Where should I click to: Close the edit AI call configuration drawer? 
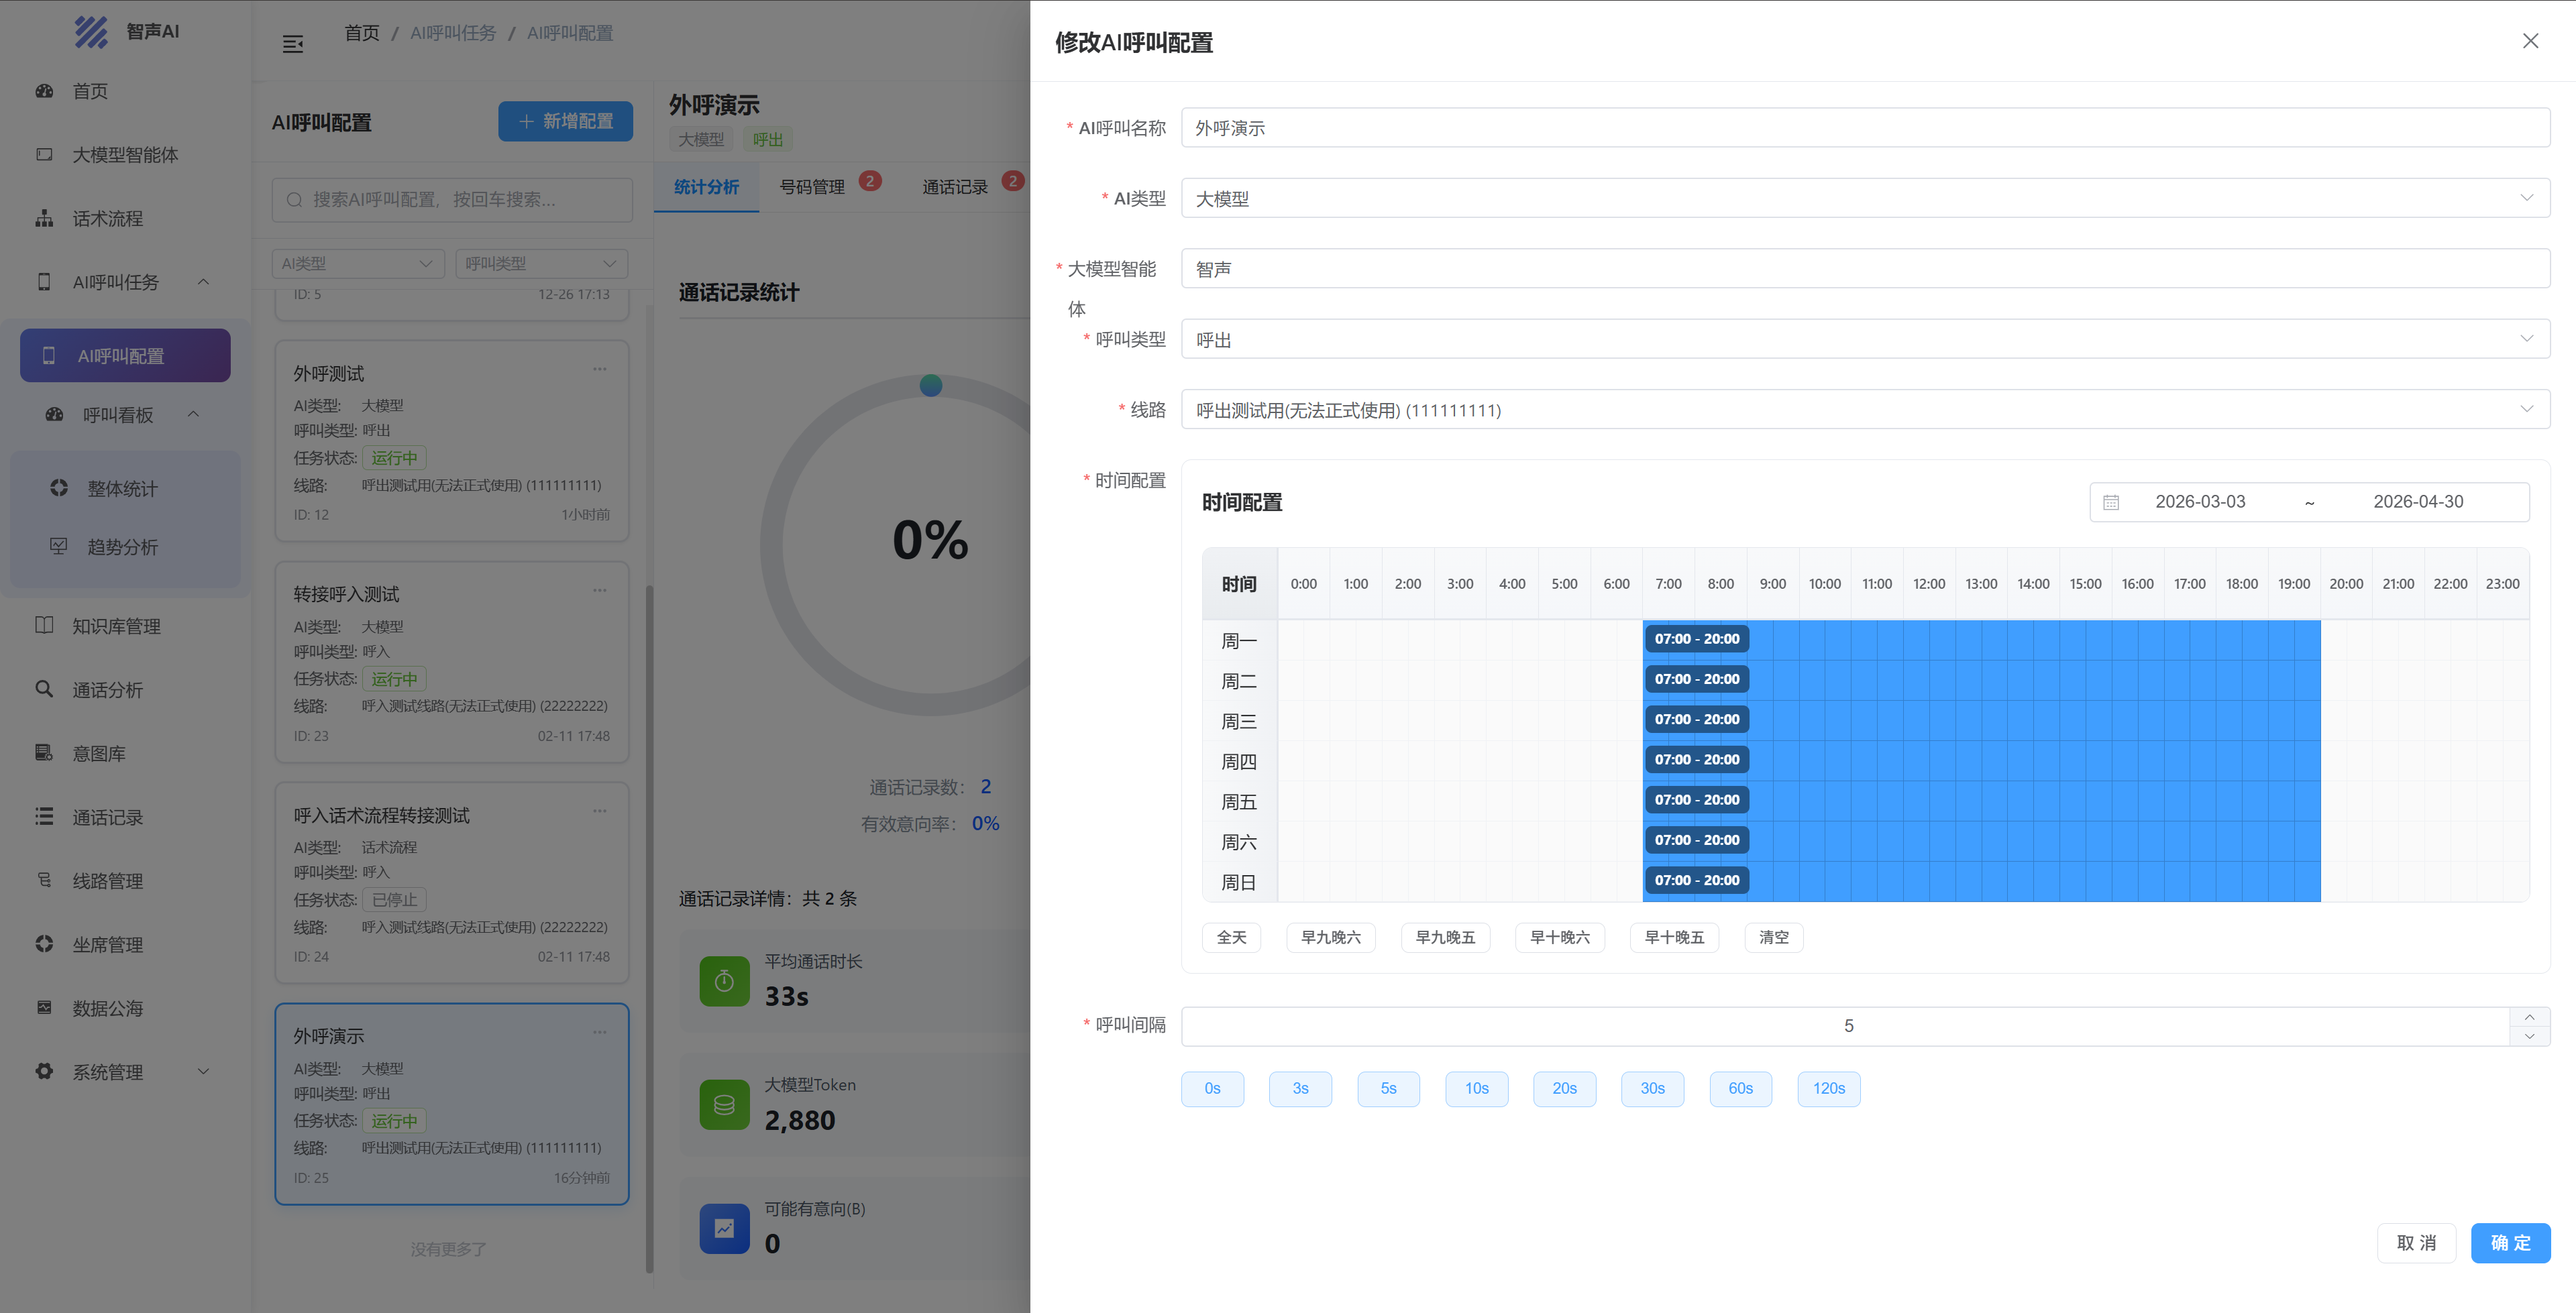tap(2530, 41)
